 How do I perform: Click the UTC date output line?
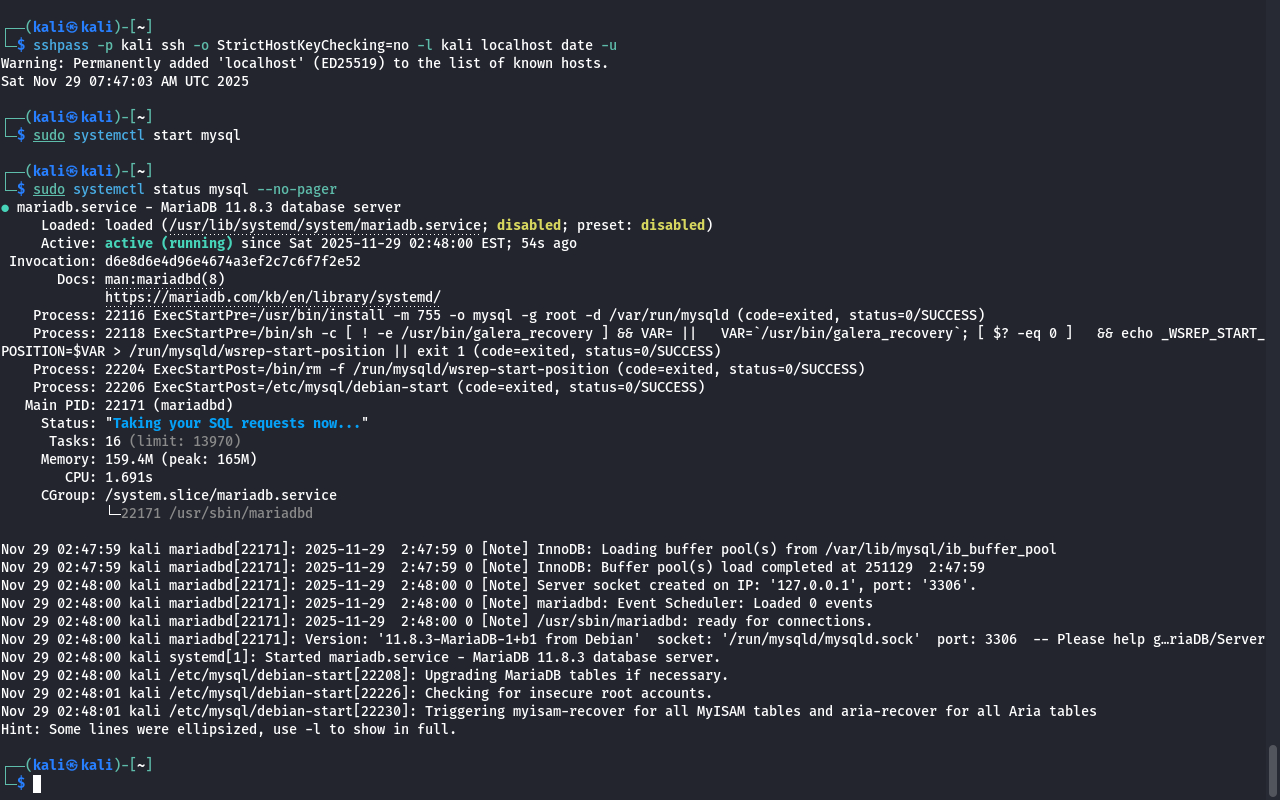124,82
